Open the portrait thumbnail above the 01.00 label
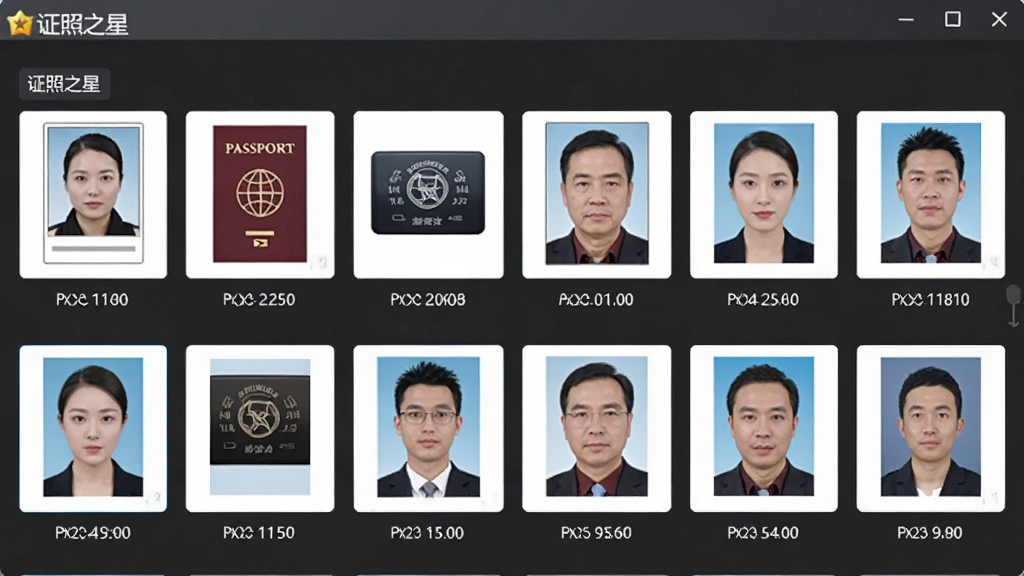This screenshot has height=576, width=1024. 596,195
